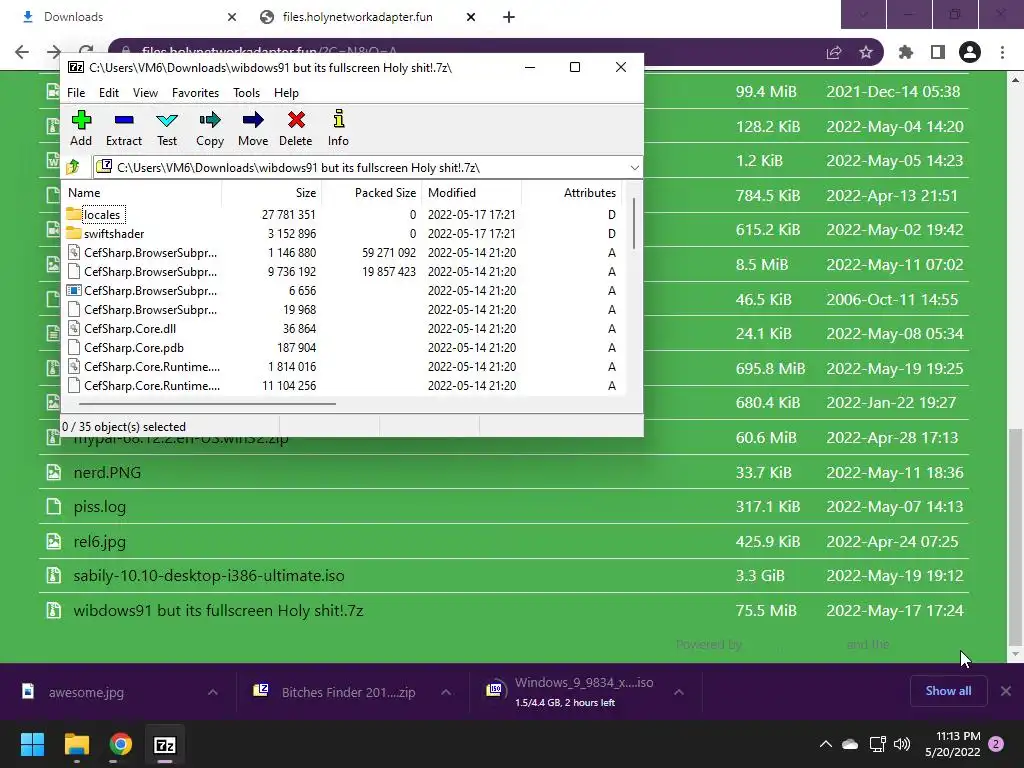
Task: Open the rel6.jpg file link
Action: click(99, 541)
